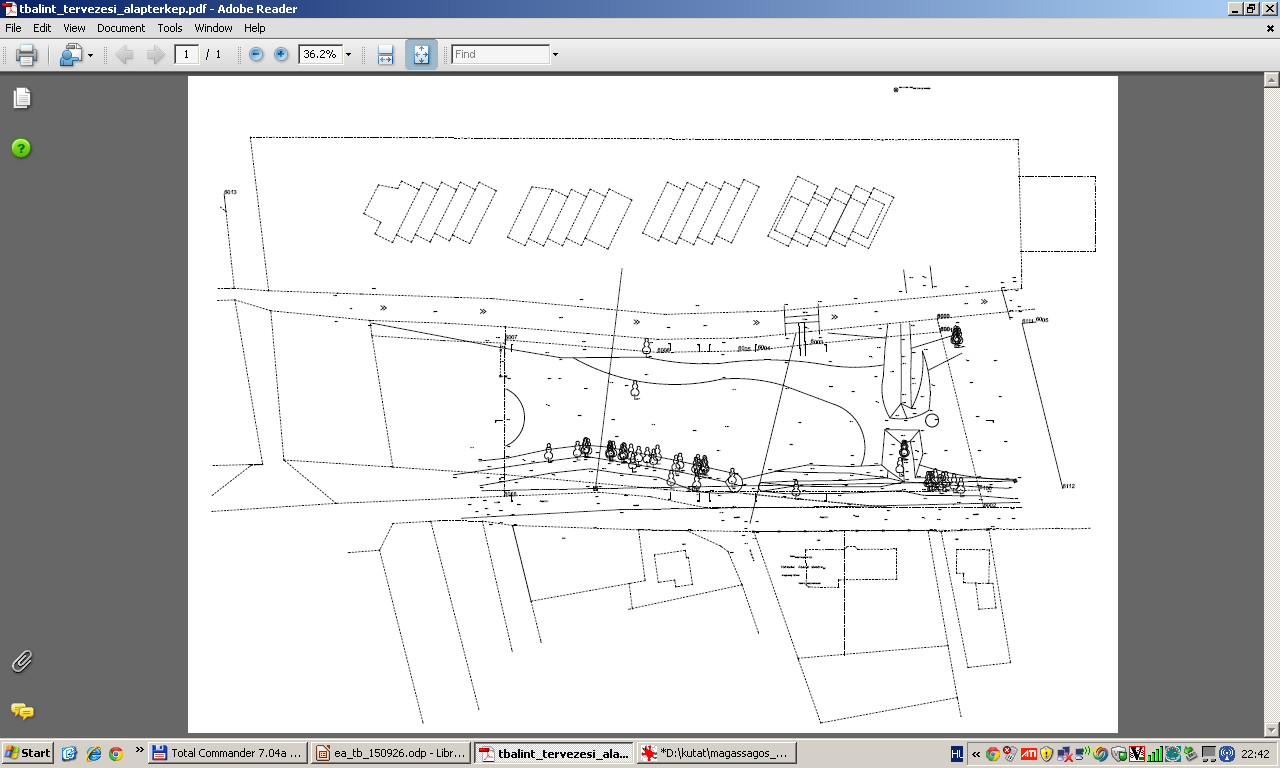
Task: Switch to ea_tb_150926.odp taskbar button
Action: pyautogui.click(x=390, y=753)
